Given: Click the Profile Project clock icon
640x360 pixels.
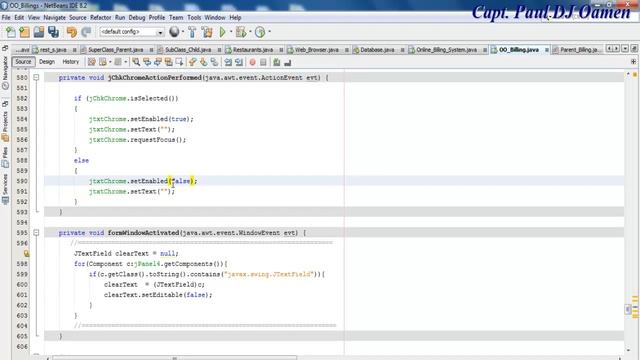Looking at the screenshot, I should 260,32.
